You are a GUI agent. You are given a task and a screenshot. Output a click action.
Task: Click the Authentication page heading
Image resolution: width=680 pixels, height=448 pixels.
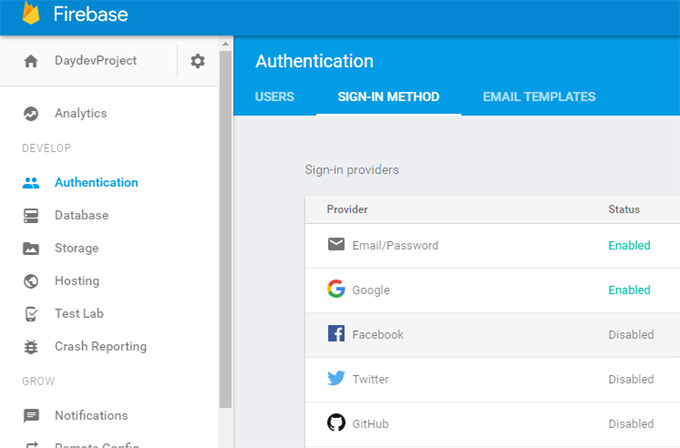click(x=314, y=61)
